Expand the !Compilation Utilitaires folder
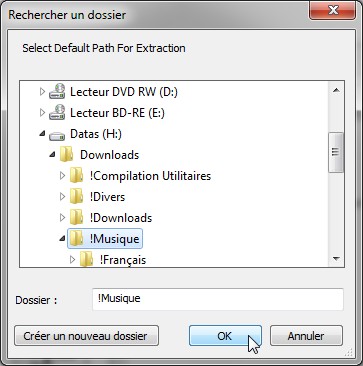 [62, 176]
